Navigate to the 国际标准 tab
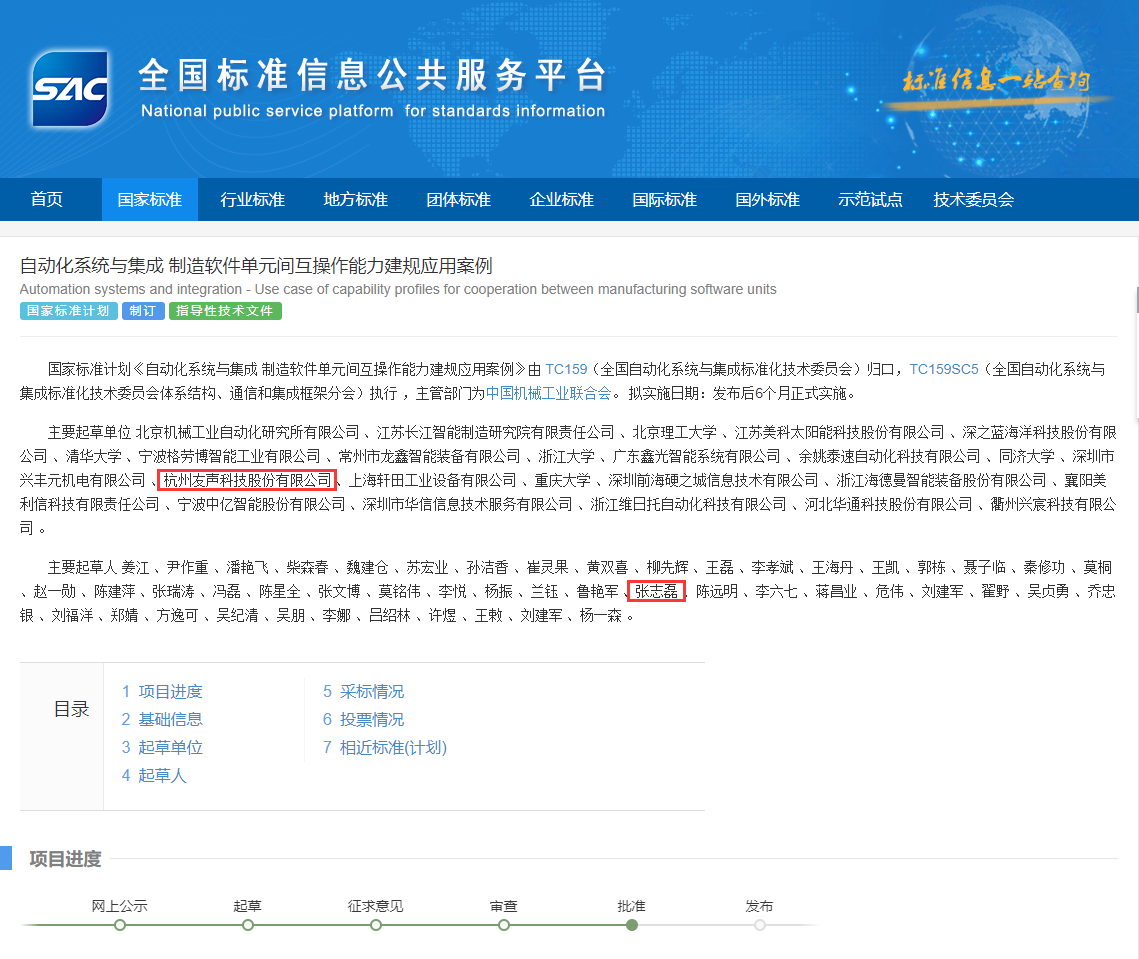The height and width of the screenshot is (959, 1139). click(x=664, y=199)
